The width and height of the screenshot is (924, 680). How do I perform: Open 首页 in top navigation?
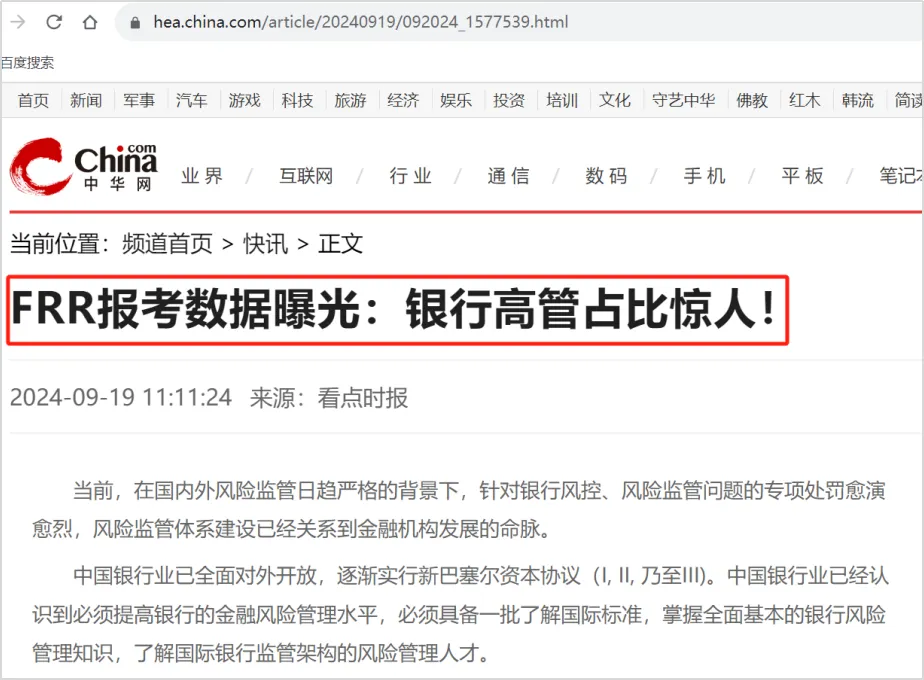point(33,100)
